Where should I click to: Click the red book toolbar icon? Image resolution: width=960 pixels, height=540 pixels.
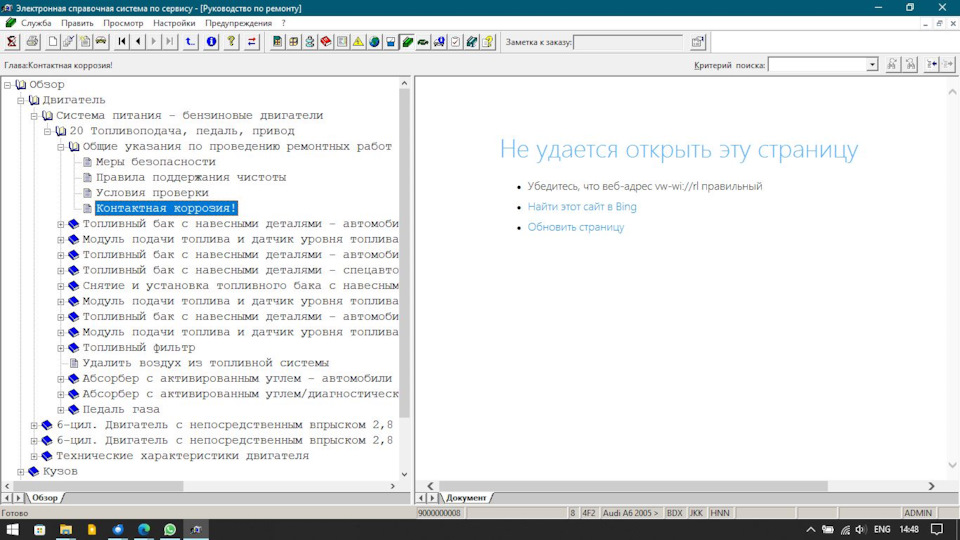click(326, 41)
